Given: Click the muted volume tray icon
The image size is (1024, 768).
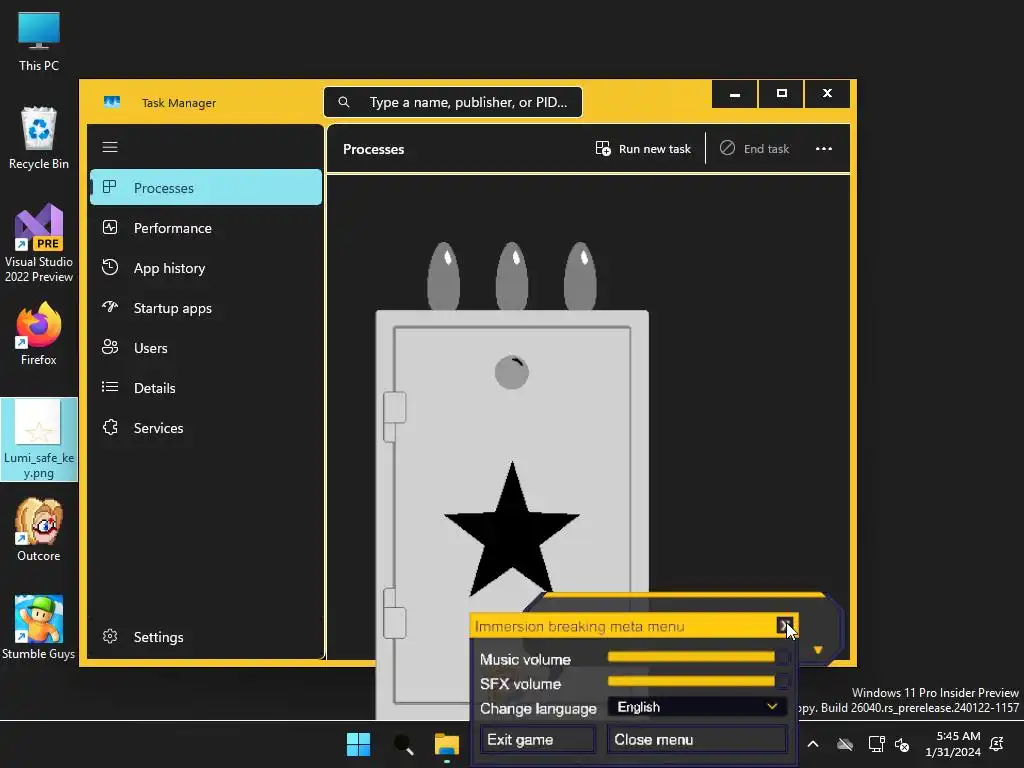Looking at the screenshot, I should [902, 744].
